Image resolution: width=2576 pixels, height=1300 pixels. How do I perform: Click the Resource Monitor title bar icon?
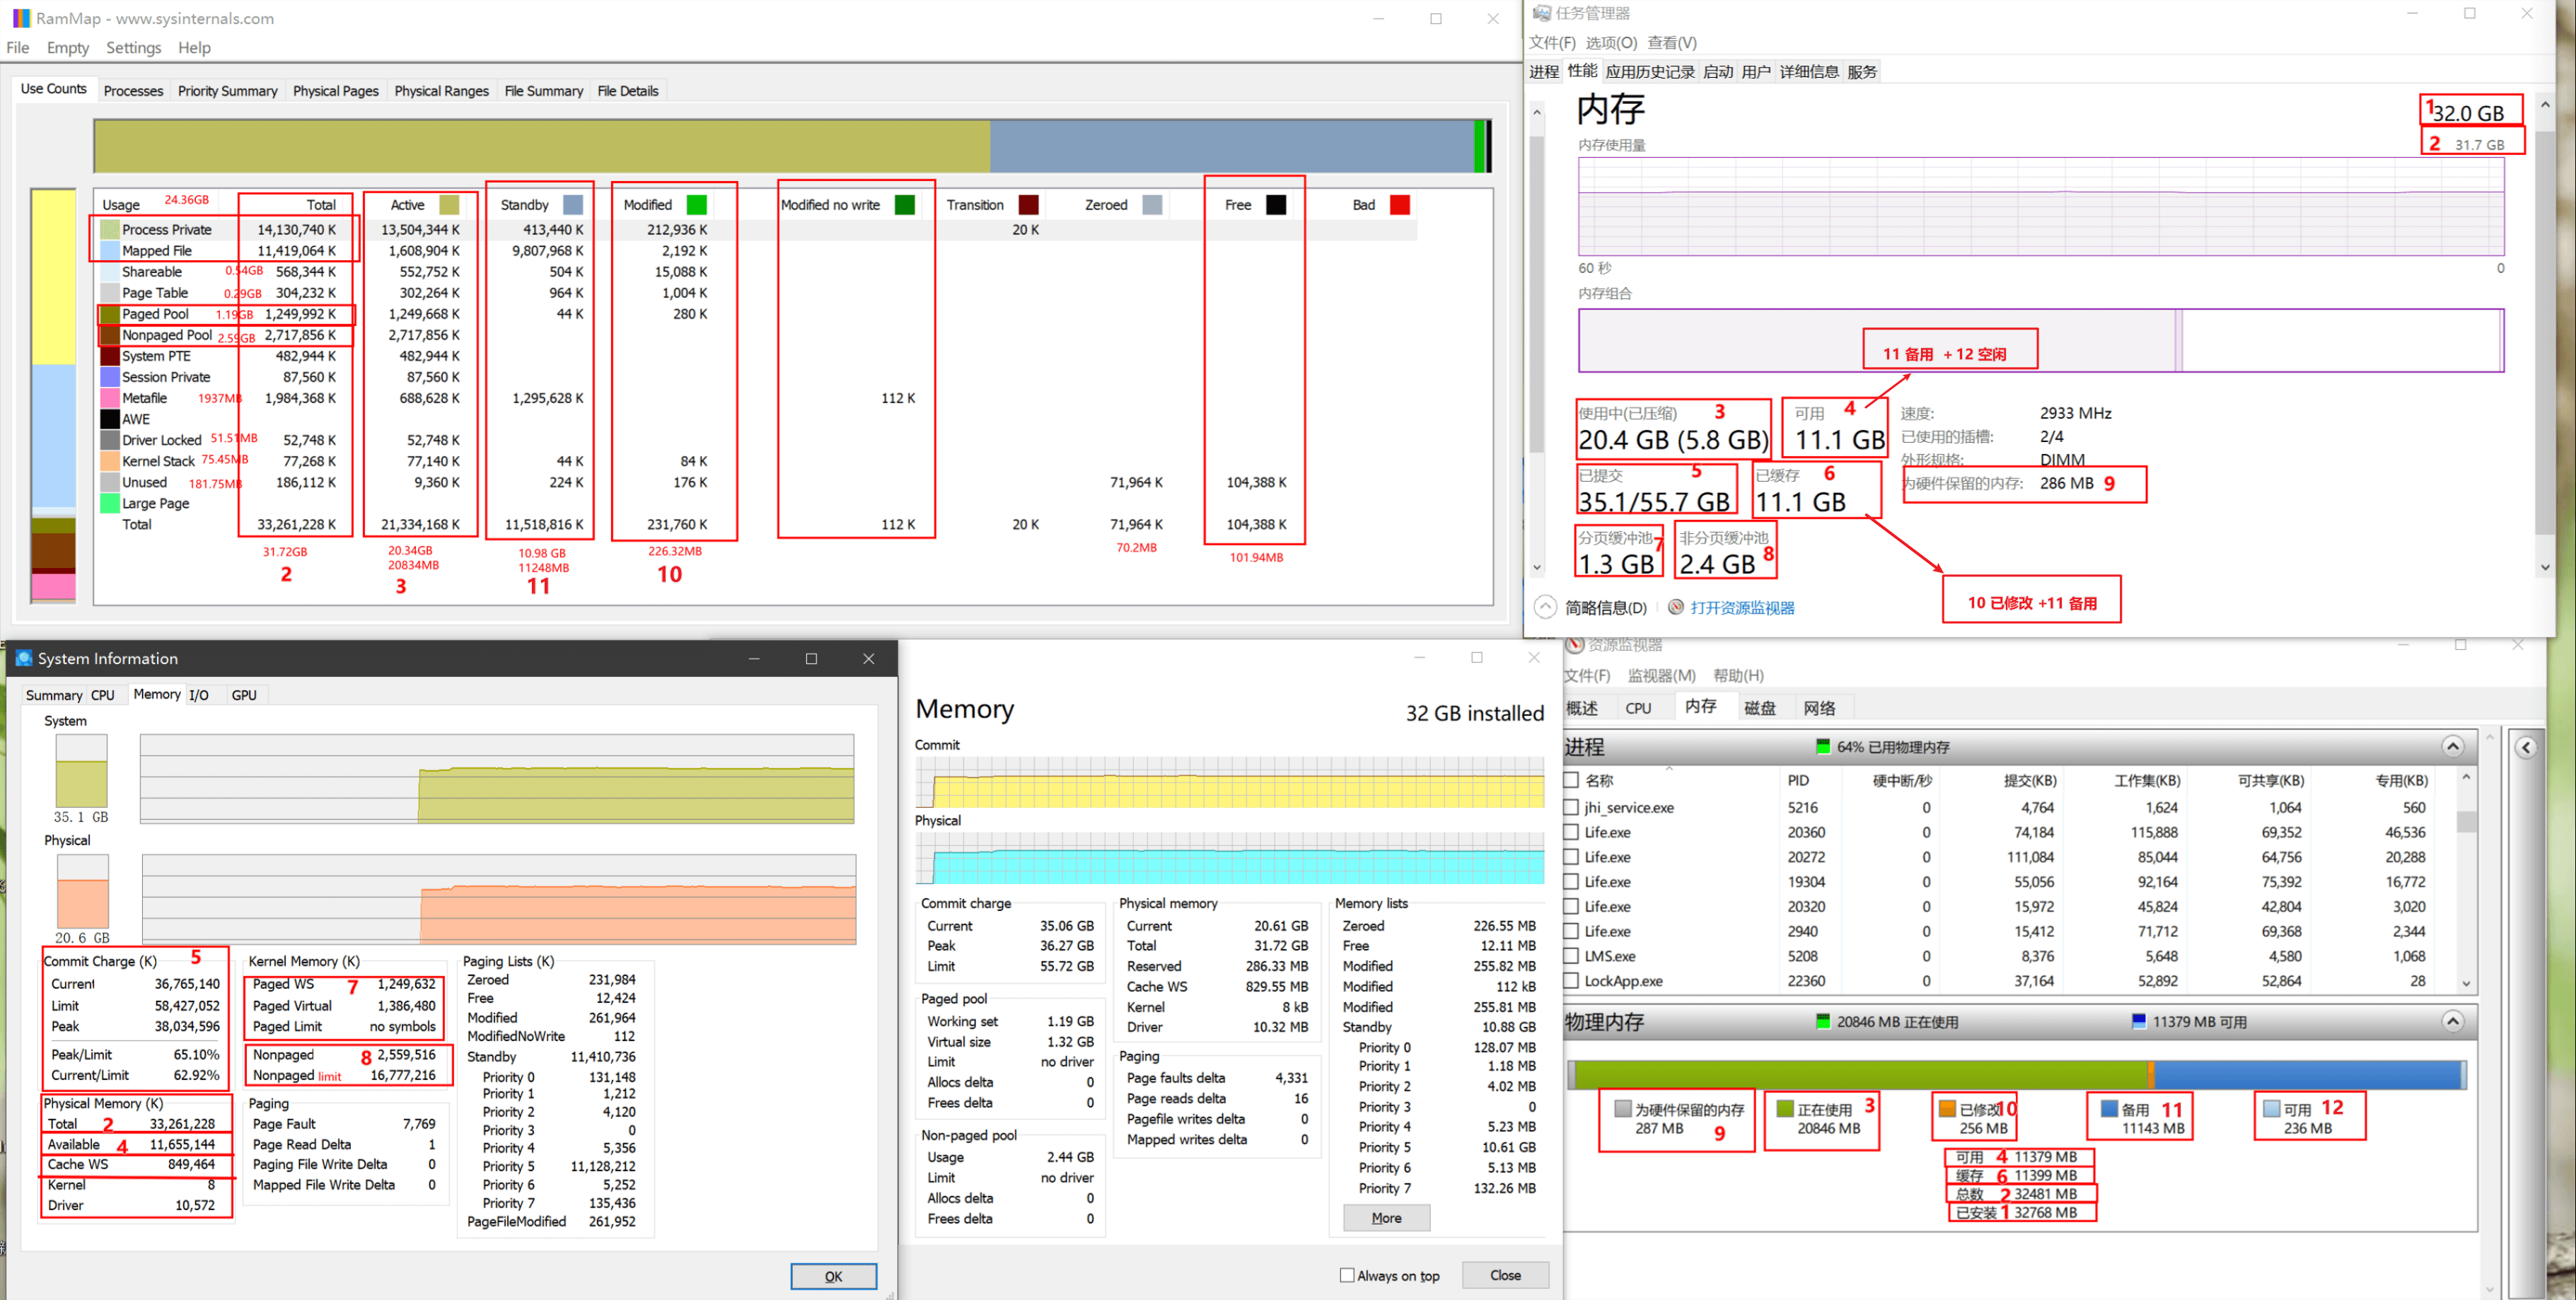click(1575, 645)
